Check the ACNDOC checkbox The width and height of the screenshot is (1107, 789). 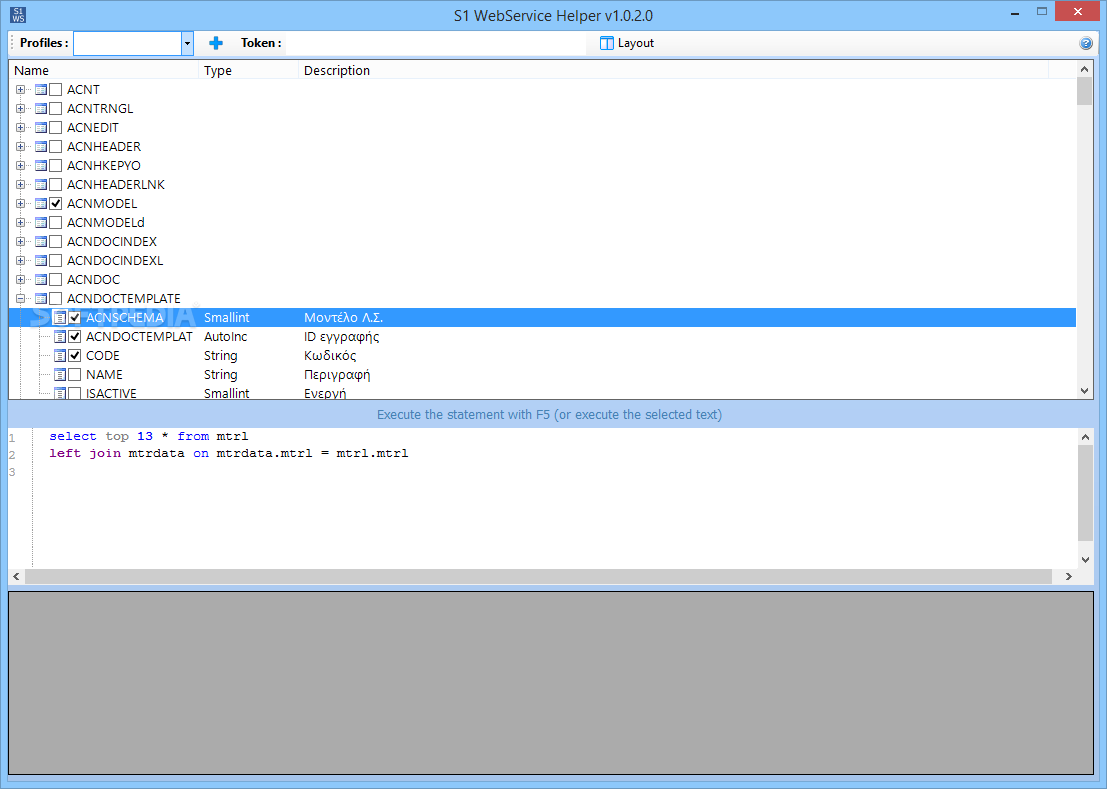point(56,280)
